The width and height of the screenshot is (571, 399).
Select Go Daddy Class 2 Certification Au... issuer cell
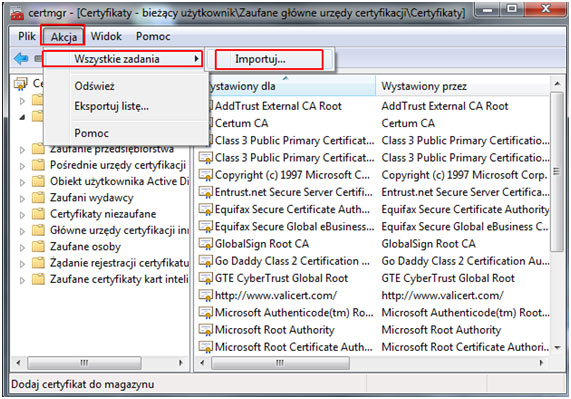(x=465, y=261)
